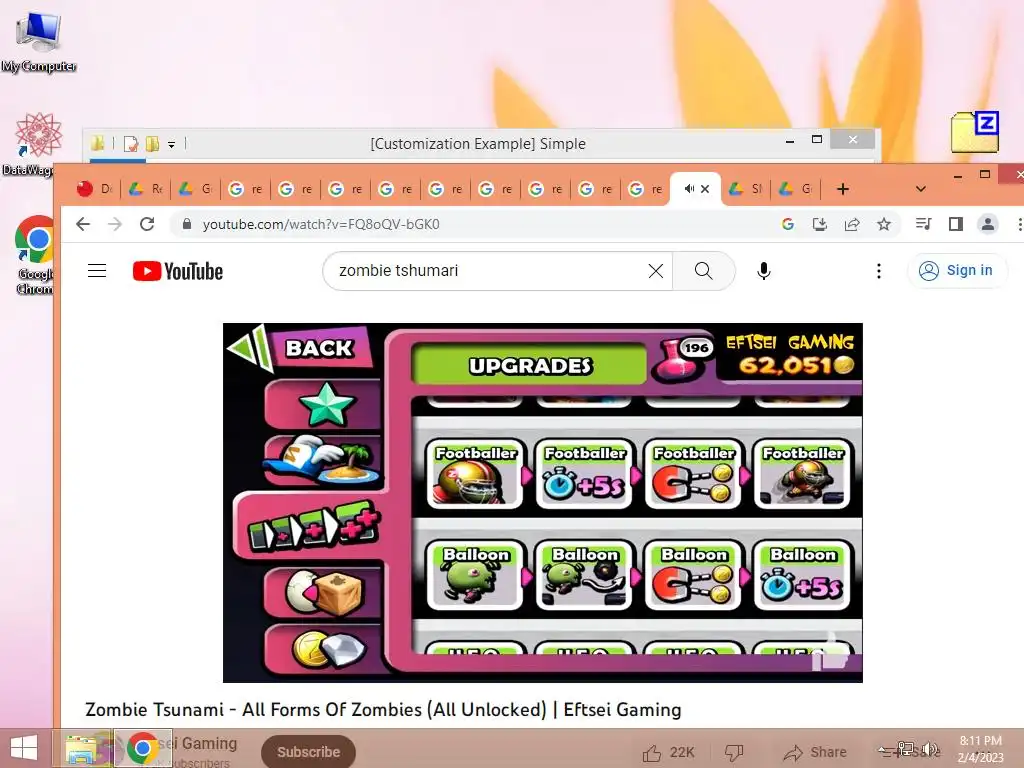Switch to the first tab labeled 'Dc'
The image size is (1024, 768).
tap(95, 189)
